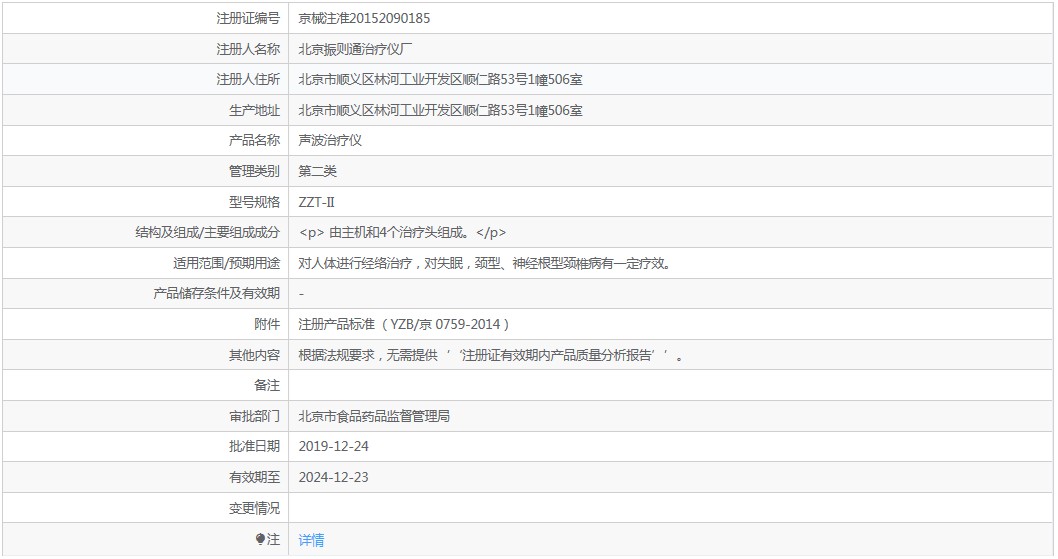Select approval date 2019-12-24
The width and height of the screenshot is (1058, 559).
coord(333,446)
